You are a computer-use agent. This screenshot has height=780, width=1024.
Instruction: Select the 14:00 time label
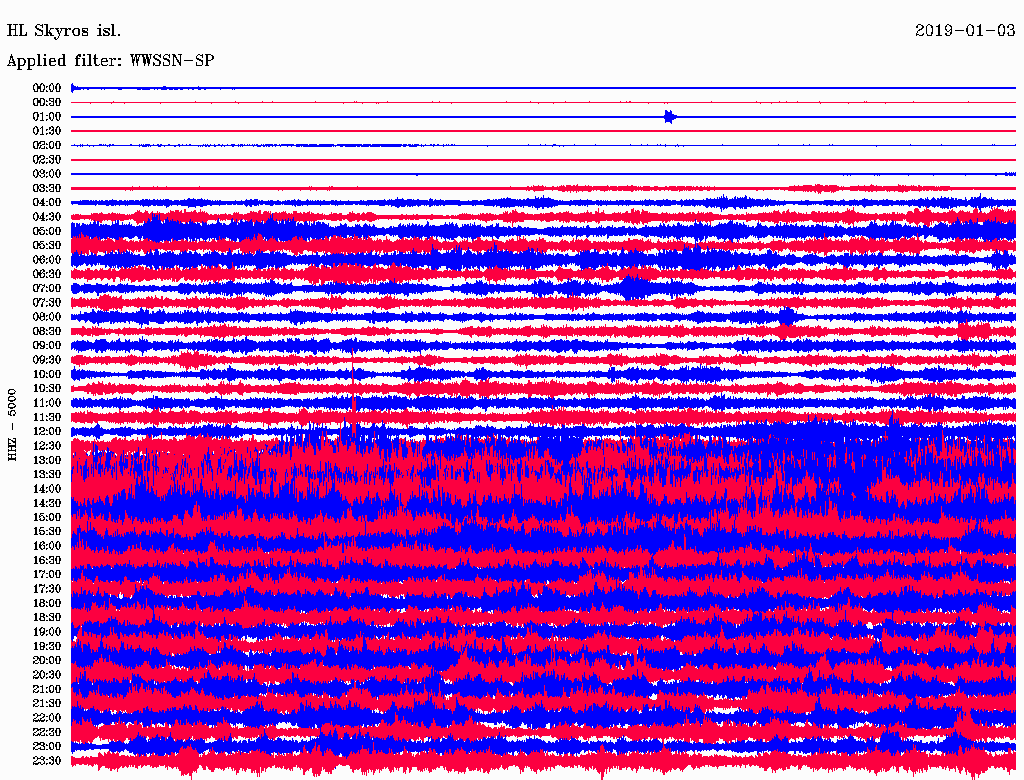(x=47, y=489)
